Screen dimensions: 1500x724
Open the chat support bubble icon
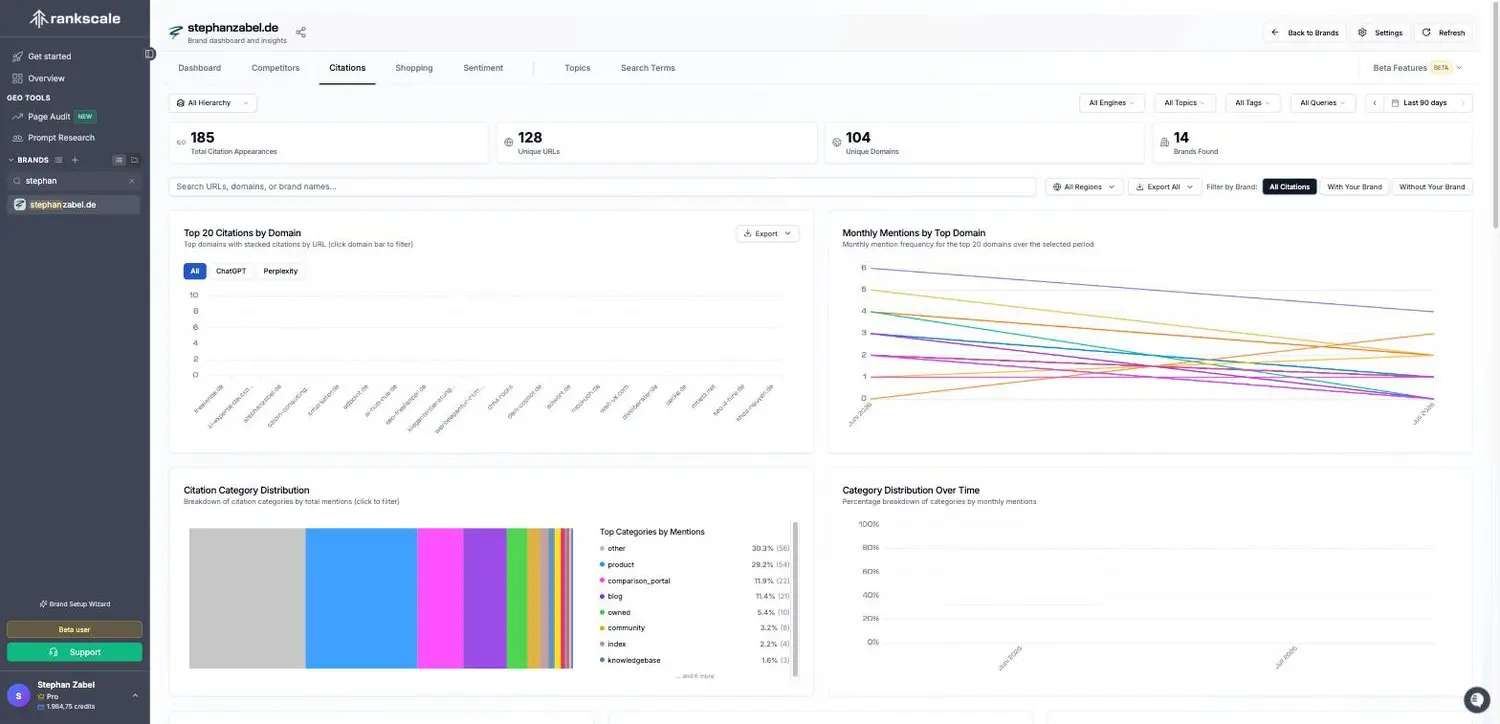pyautogui.click(x=1476, y=699)
